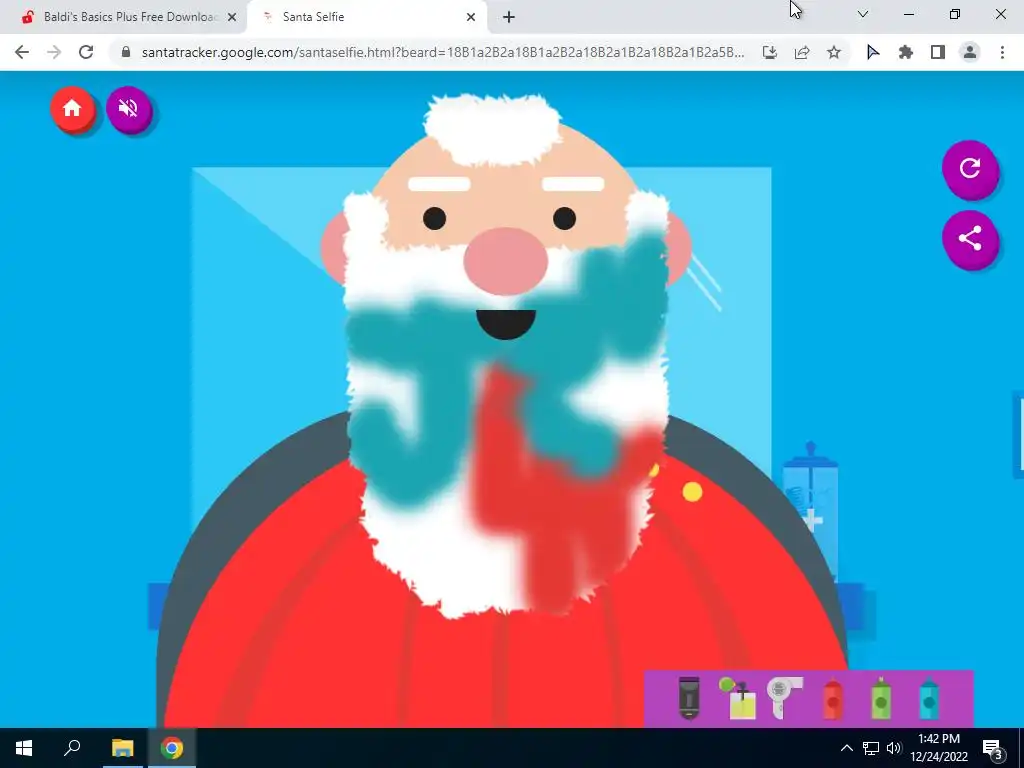The image size is (1024, 768).
Task: Go back to the previous page
Action: point(22,52)
